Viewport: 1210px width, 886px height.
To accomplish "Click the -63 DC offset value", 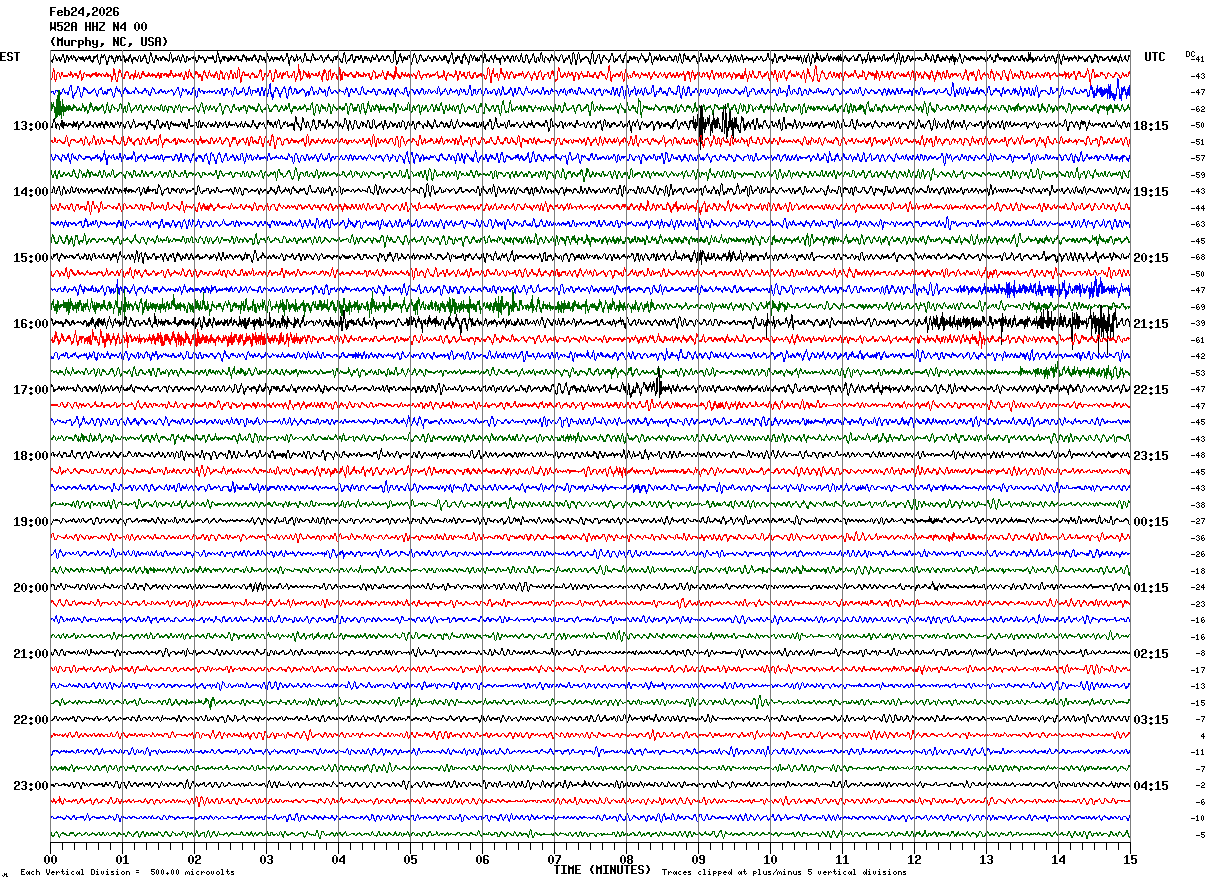I will [1198, 225].
